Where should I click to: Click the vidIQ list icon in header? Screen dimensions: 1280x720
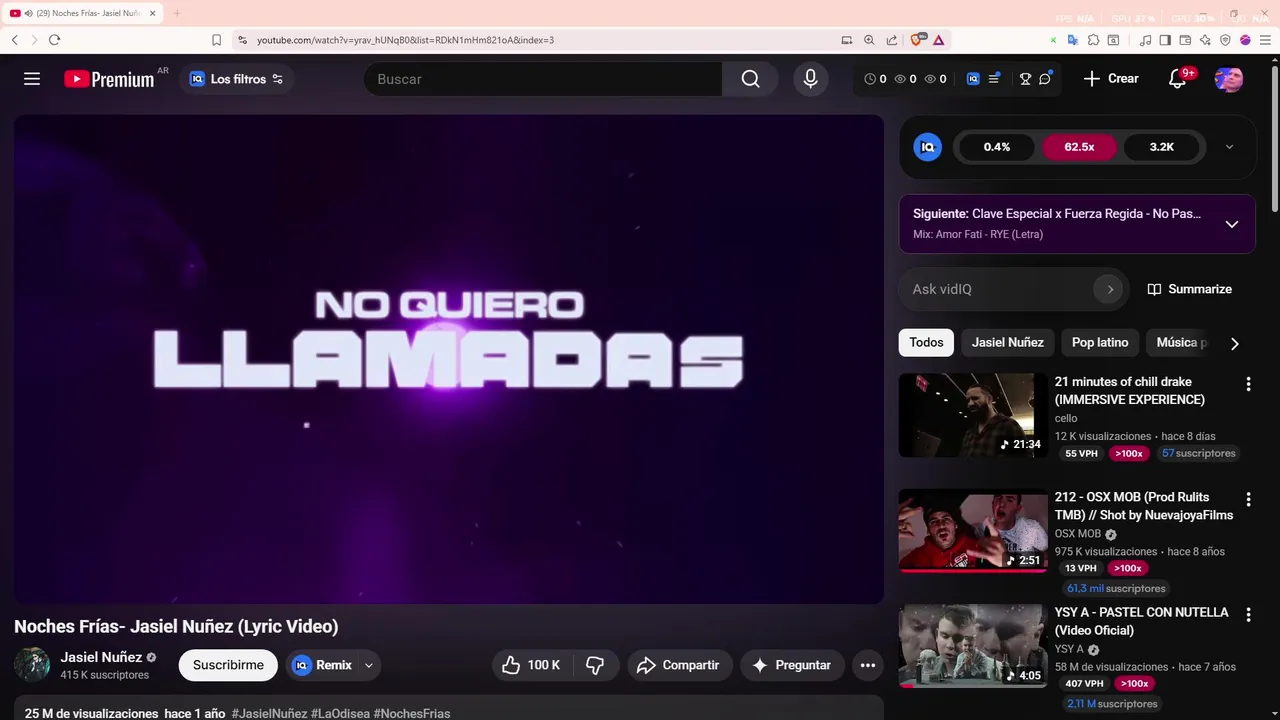coord(994,79)
